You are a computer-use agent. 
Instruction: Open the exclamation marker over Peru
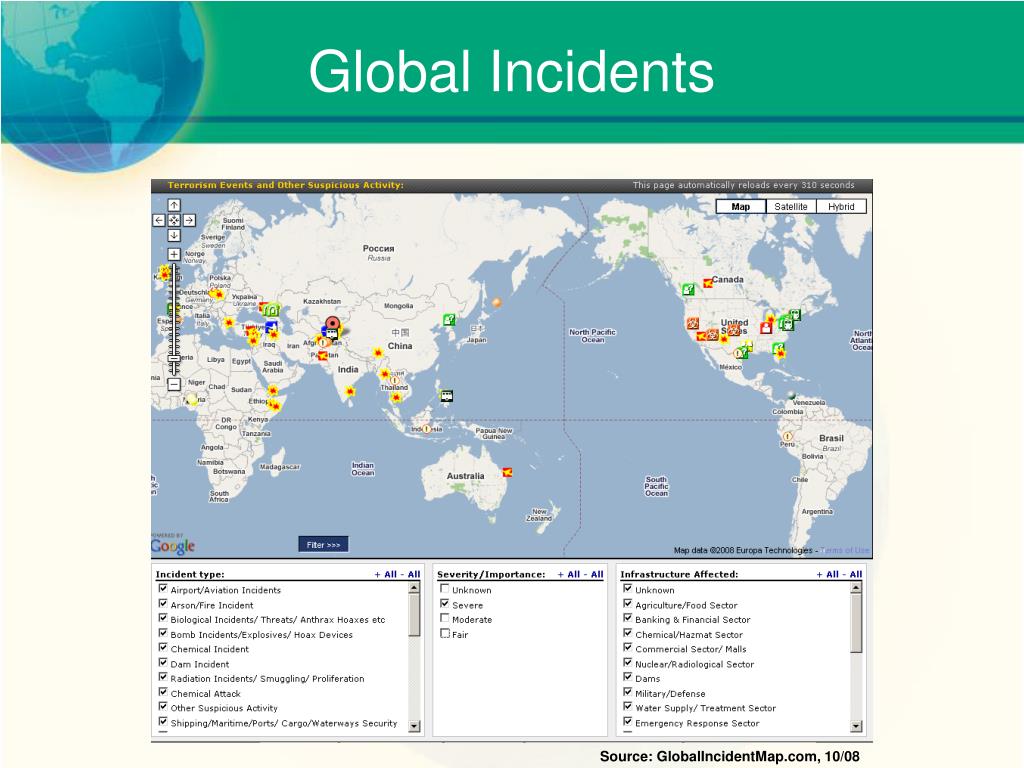point(788,436)
